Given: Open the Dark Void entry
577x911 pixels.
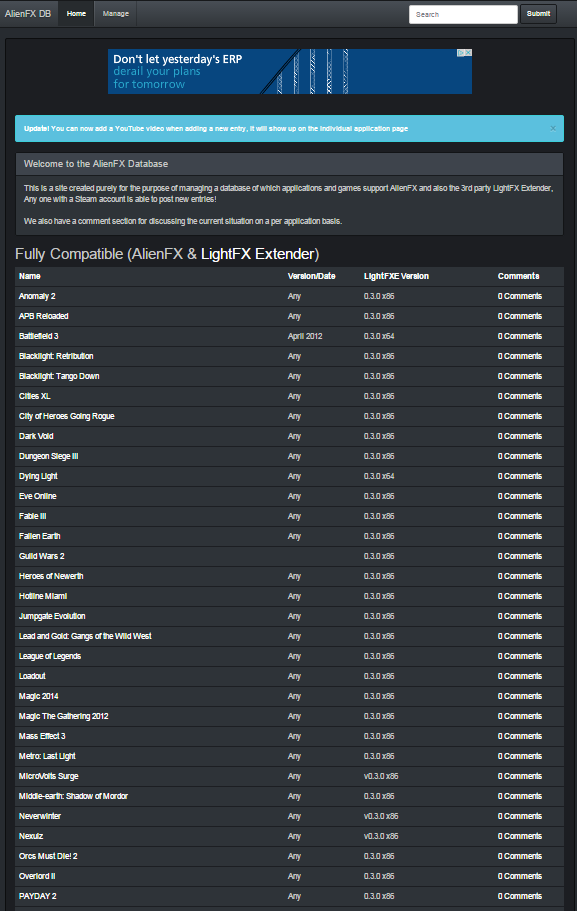Looking at the screenshot, I should [x=36, y=436].
